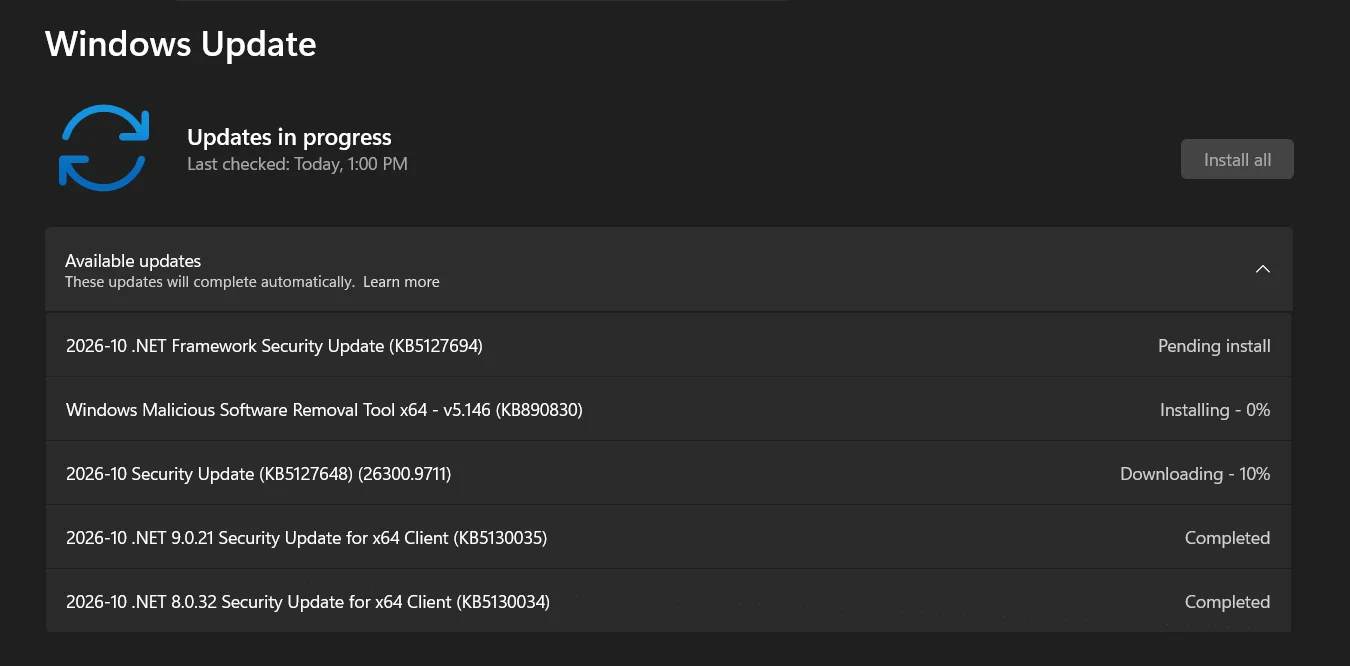The width and height of the screenshot is (1350, 666).
Task: Collapse the Available updates chevron
Action: coord(1262,269)
